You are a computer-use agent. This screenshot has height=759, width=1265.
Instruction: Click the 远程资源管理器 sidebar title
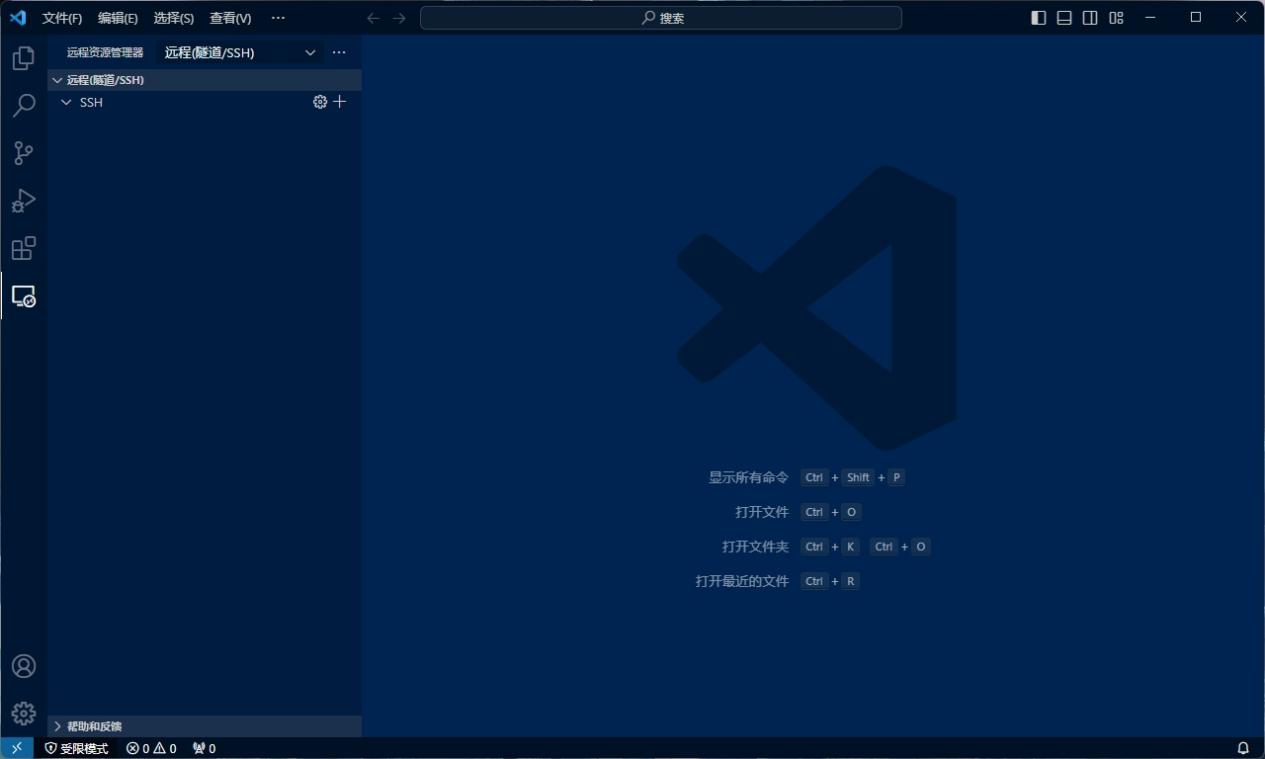(x=105, y=52)
